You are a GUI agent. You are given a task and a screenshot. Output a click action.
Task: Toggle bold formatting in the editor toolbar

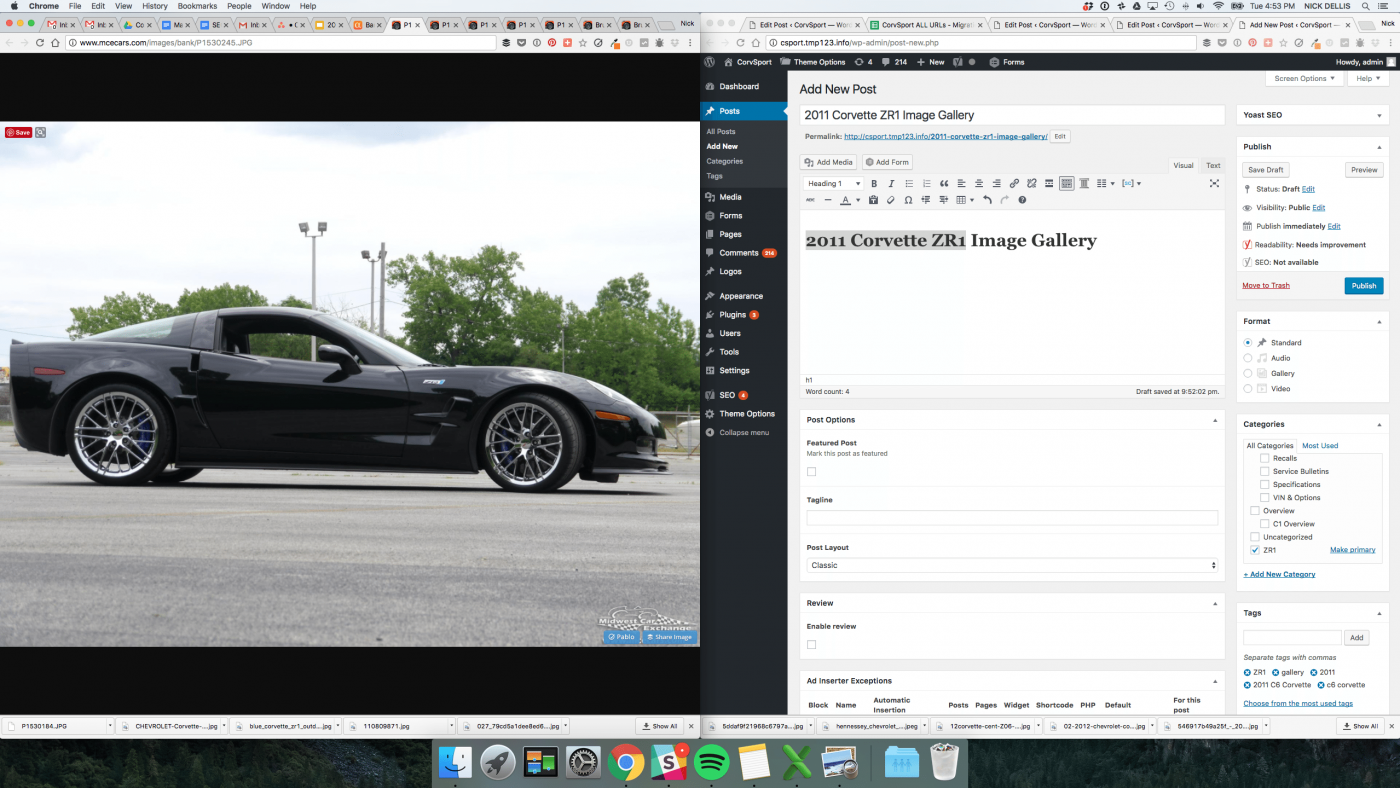click(874, 184)
